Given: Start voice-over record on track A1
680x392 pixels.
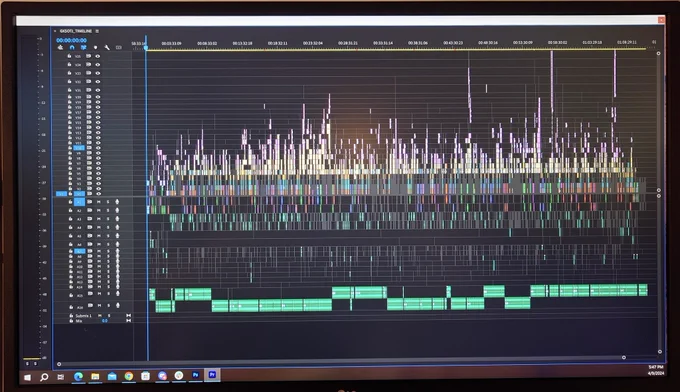Looking at the screenshot, I should [117, 202].
